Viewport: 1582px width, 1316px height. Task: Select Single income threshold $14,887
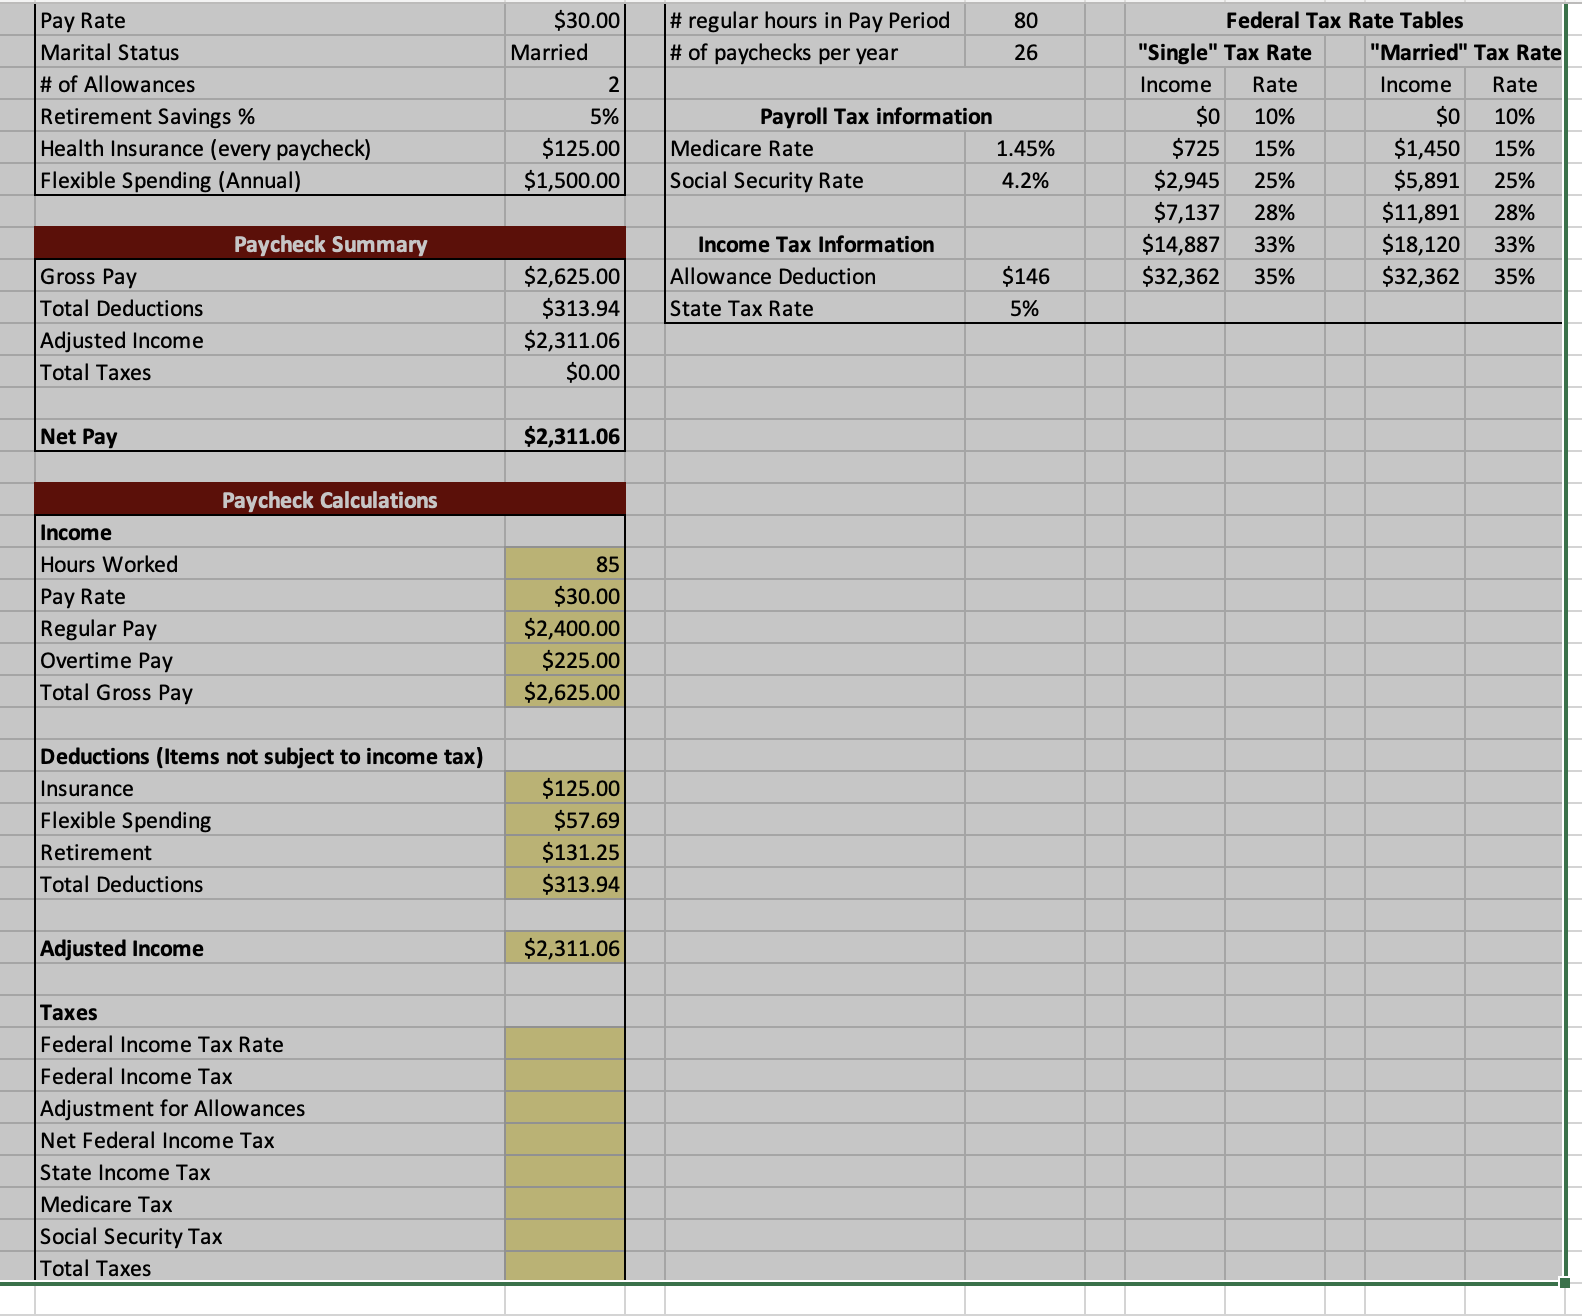pyautogui.click(x=1175, y=244)
